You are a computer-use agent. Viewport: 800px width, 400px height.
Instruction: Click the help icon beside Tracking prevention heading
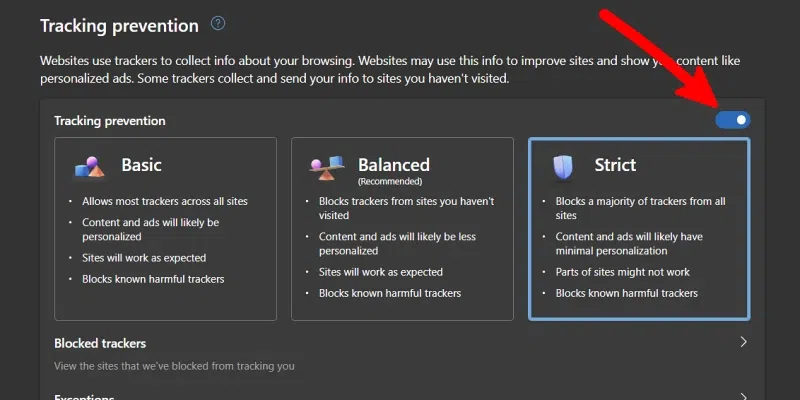[218, 23]
